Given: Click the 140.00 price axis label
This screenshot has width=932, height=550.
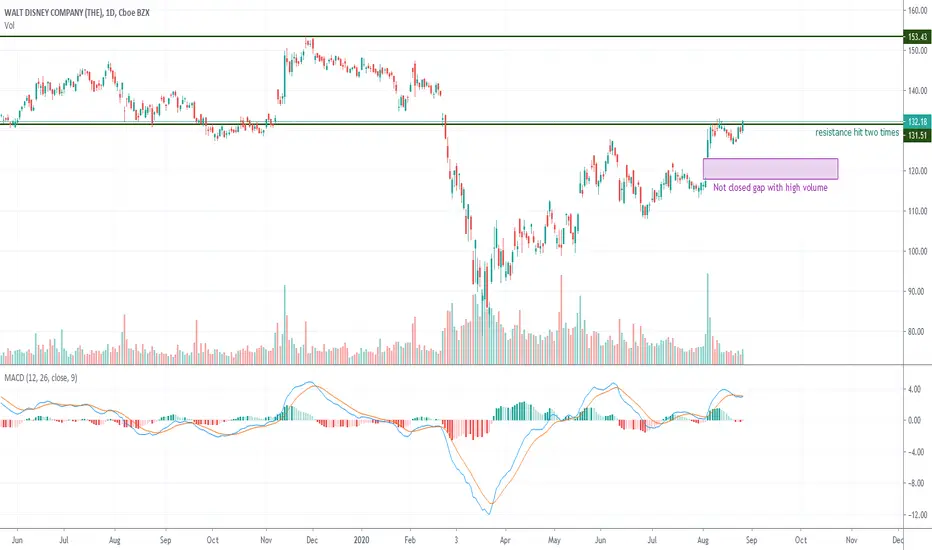Looking at the screenshot, I should [917, 91].
